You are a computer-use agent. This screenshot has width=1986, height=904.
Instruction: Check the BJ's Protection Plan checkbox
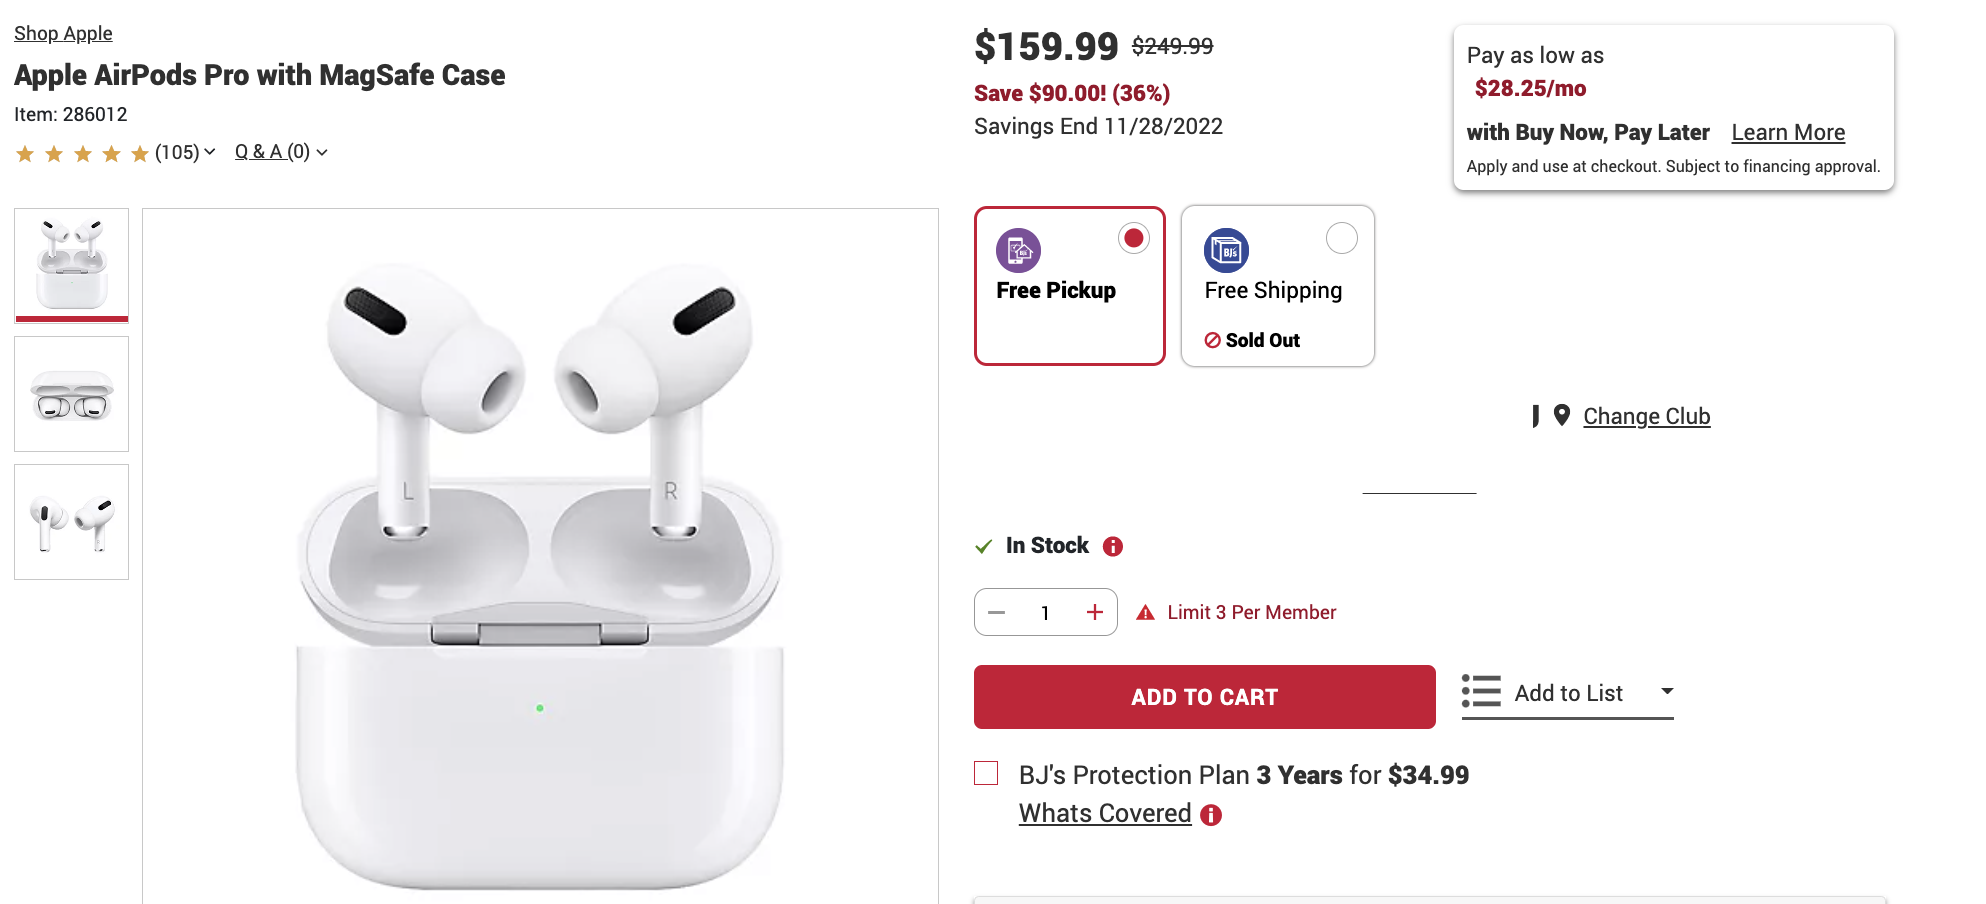click(986, 773)
